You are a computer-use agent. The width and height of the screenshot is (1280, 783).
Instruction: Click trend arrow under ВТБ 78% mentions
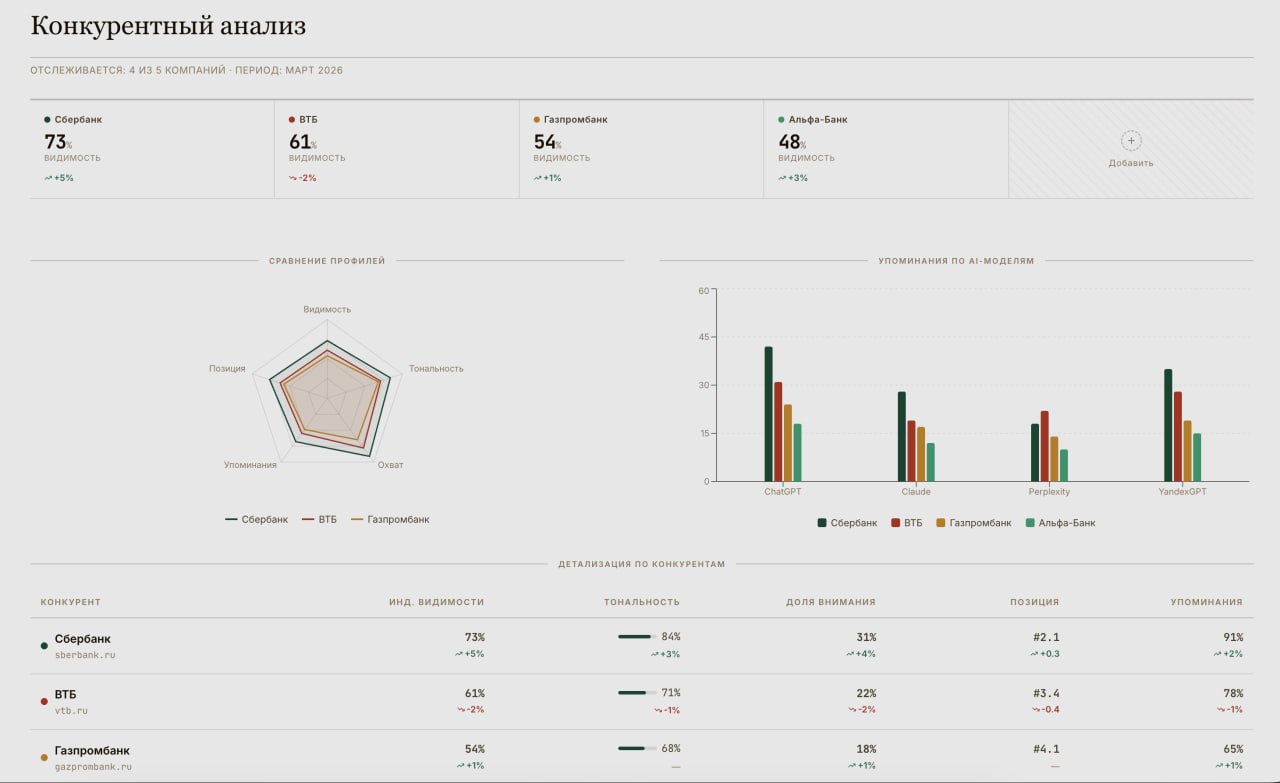[1221, 710]
